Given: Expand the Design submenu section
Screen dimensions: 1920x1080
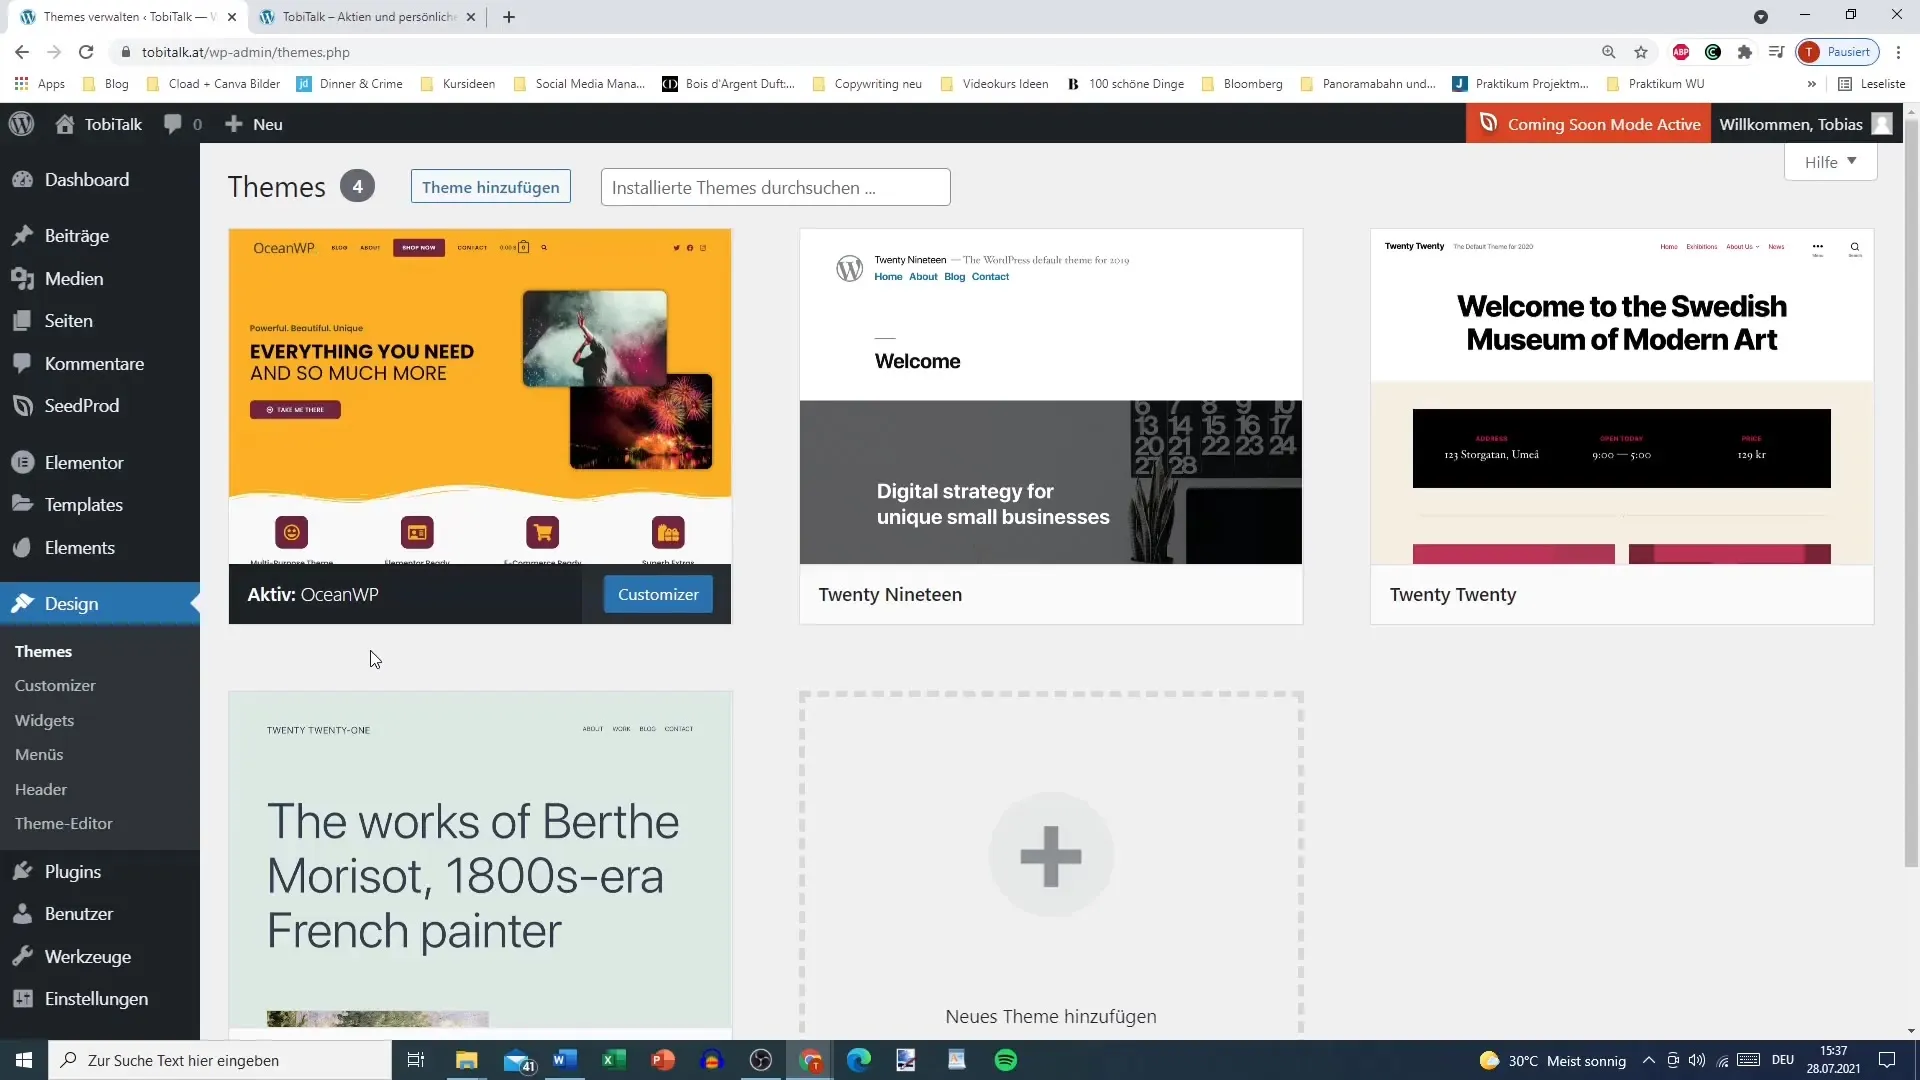Looking at the screenshot, I should (71, 603).
